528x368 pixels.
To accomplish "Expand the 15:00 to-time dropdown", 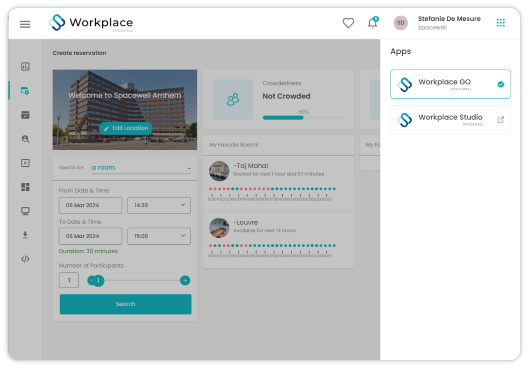I will pyautogui.click(x=159, y=236).
